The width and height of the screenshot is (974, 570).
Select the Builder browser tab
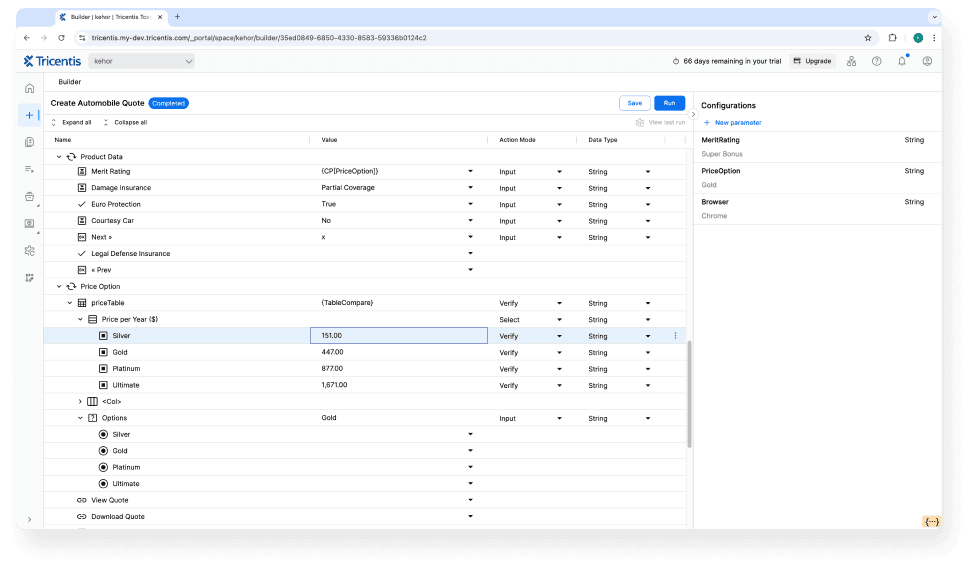point(112,17)
